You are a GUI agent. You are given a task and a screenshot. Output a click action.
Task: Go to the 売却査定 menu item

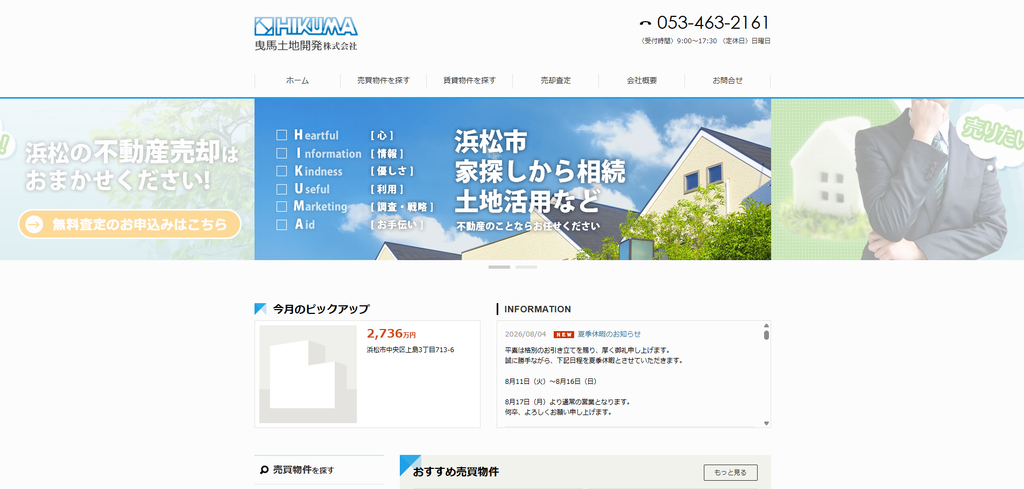click(555, 81)
